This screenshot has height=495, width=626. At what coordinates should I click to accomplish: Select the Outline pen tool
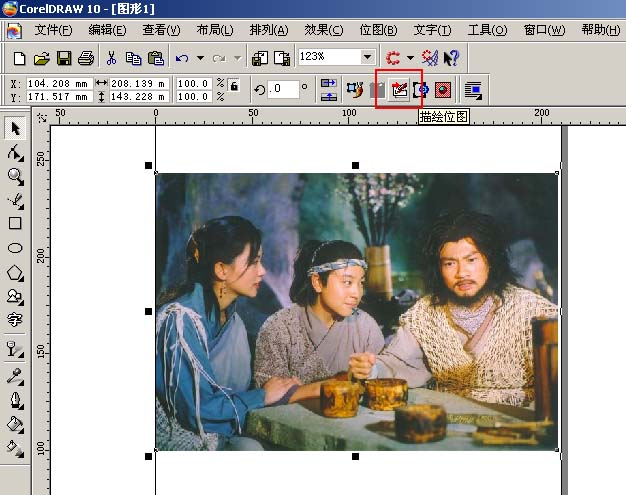[15, 400]
